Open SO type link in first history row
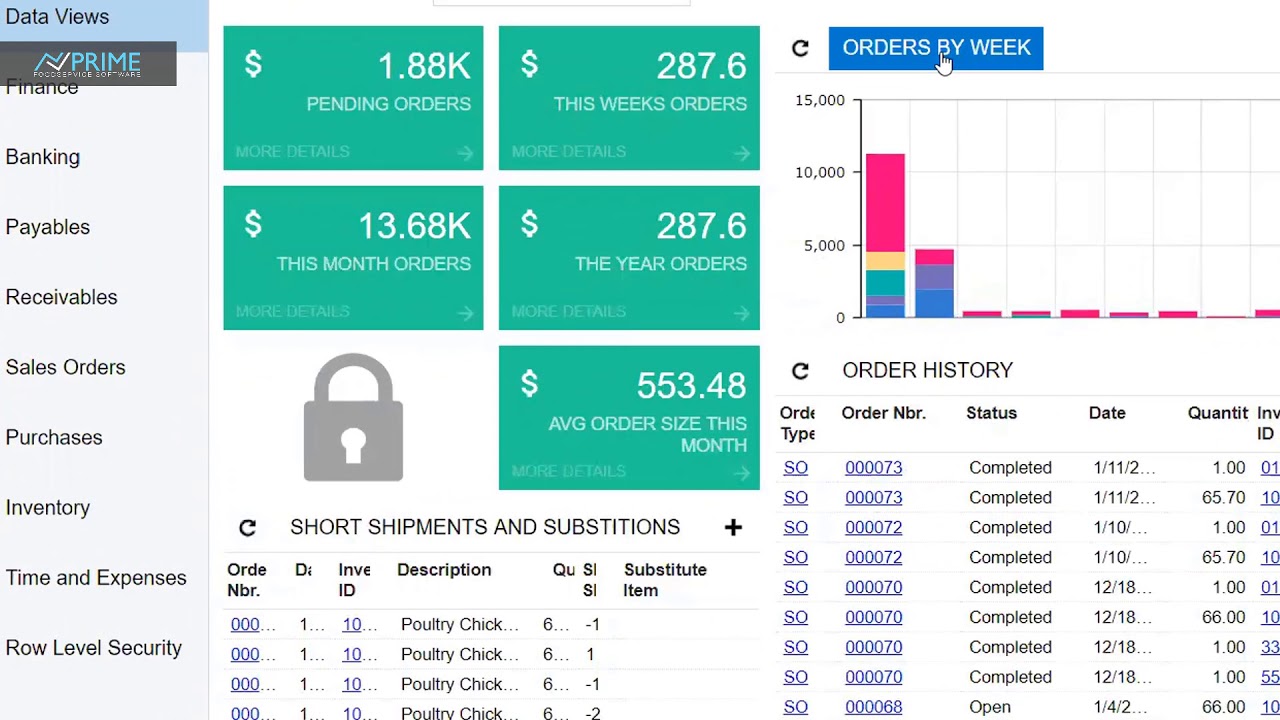1280x720 pixels. [796, 468]
